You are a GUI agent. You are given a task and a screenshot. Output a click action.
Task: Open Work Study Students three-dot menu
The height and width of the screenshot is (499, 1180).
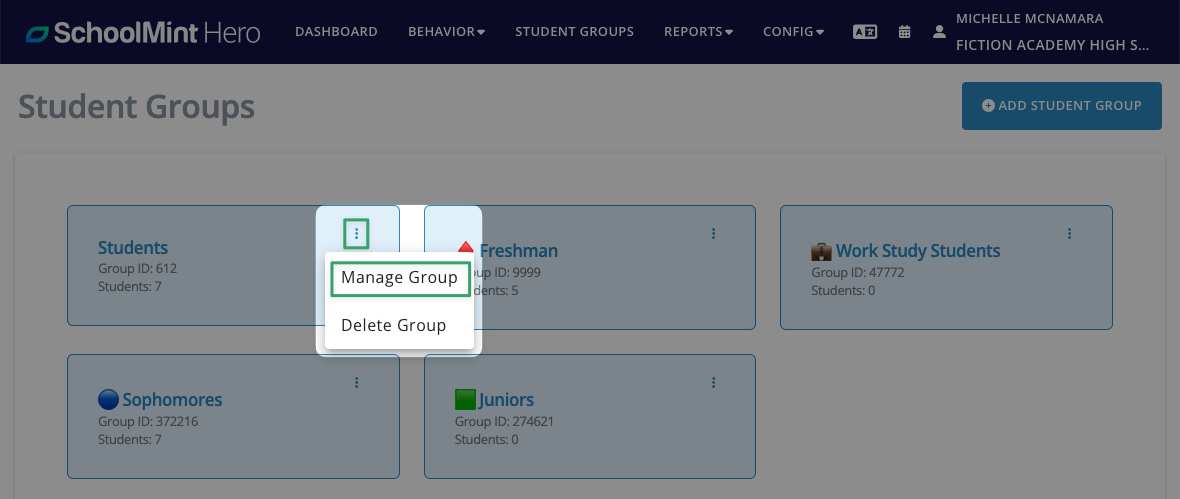pos(1069,234)
